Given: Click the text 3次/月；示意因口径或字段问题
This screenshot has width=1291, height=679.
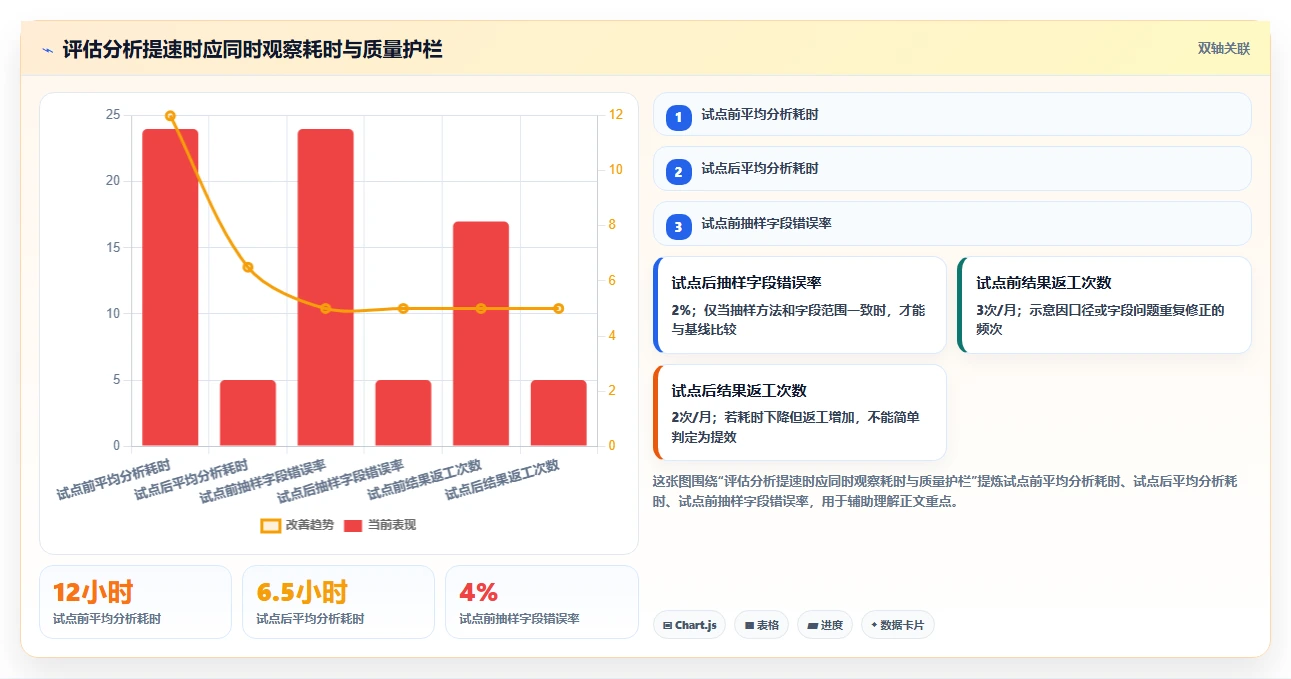Looking at the screenshot, I should point(1100,319).
